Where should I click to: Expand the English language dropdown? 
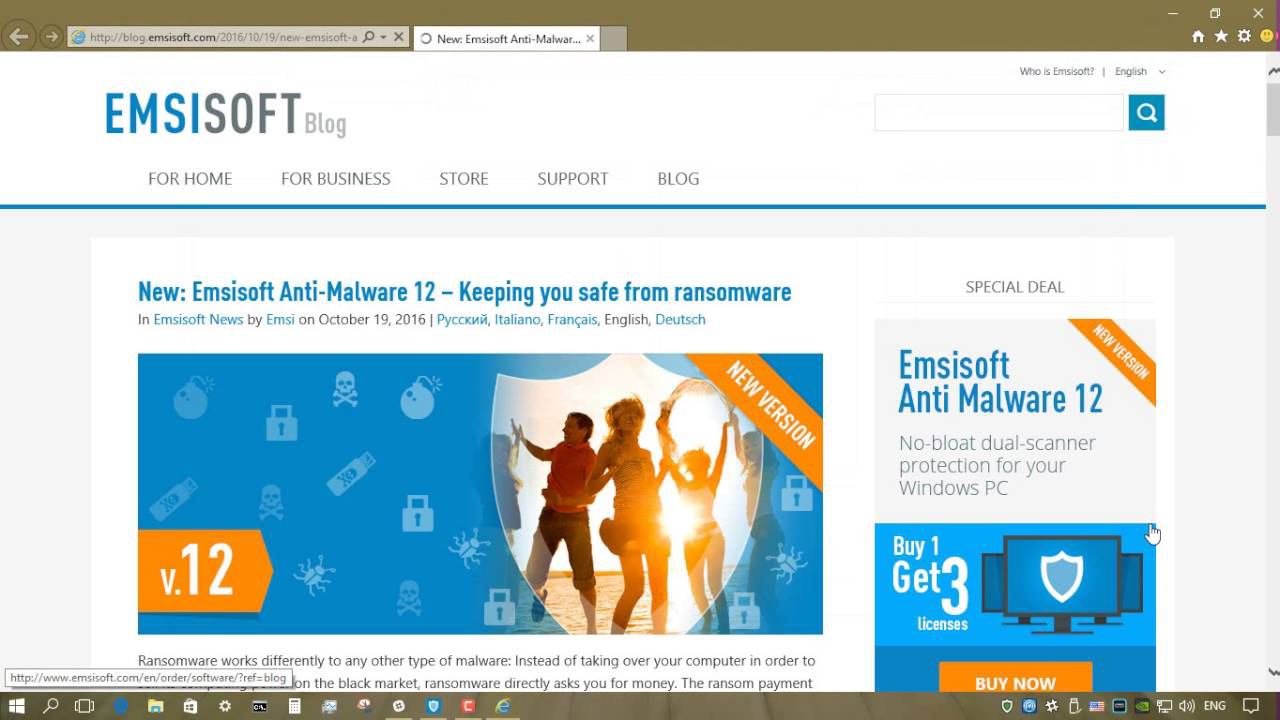(x=1140, y=71)
